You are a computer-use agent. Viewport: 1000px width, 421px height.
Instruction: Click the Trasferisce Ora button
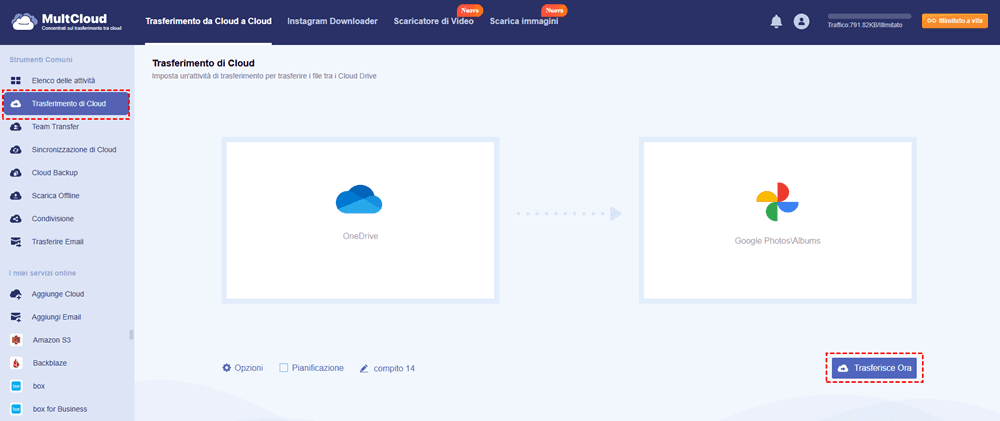[x=874, y=368]
